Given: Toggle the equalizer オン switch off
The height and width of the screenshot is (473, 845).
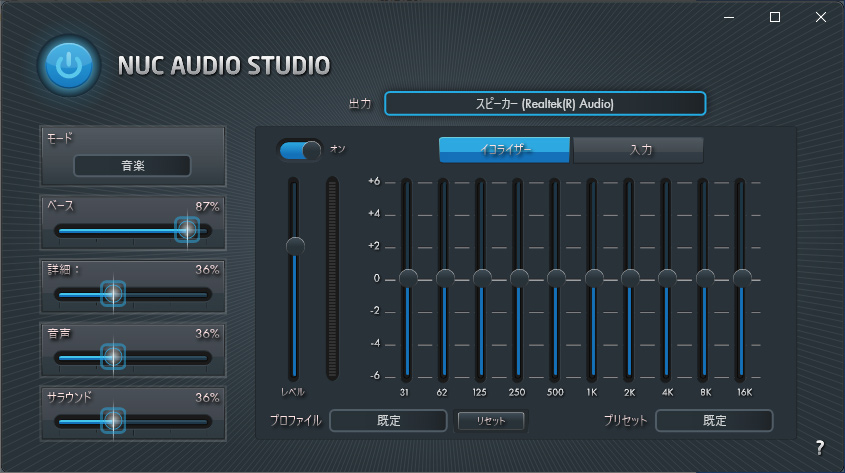Looking at the screenshot, I should click(x=300, y=150).
